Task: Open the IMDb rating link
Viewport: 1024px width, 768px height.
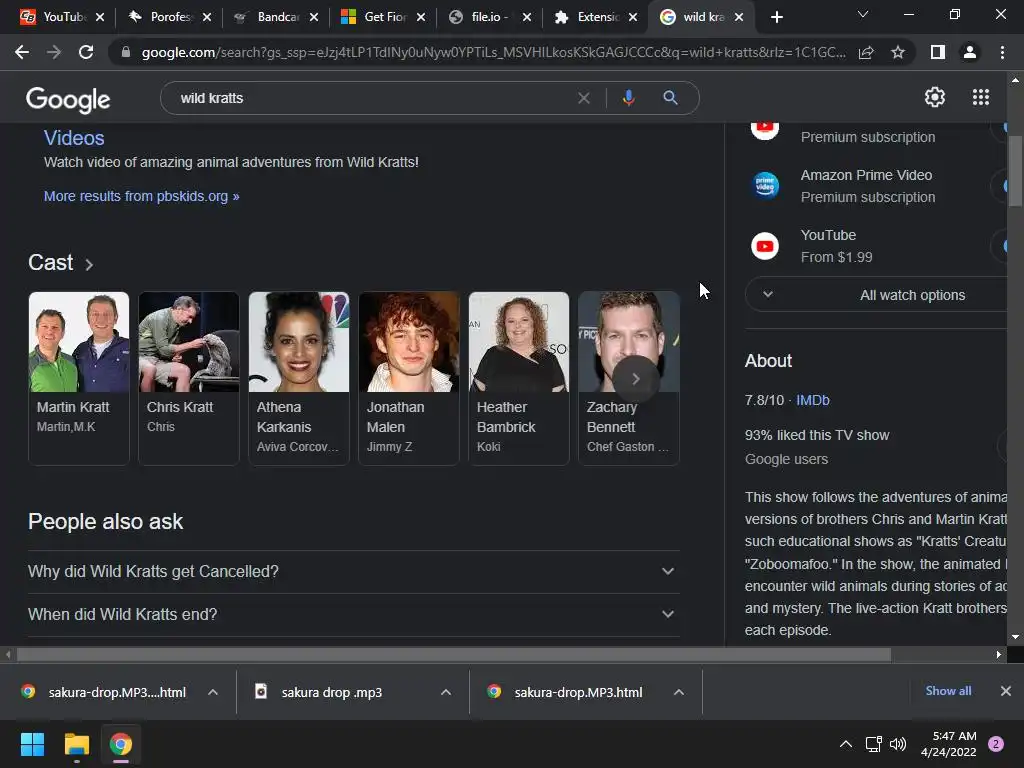Action: (812, 400)
